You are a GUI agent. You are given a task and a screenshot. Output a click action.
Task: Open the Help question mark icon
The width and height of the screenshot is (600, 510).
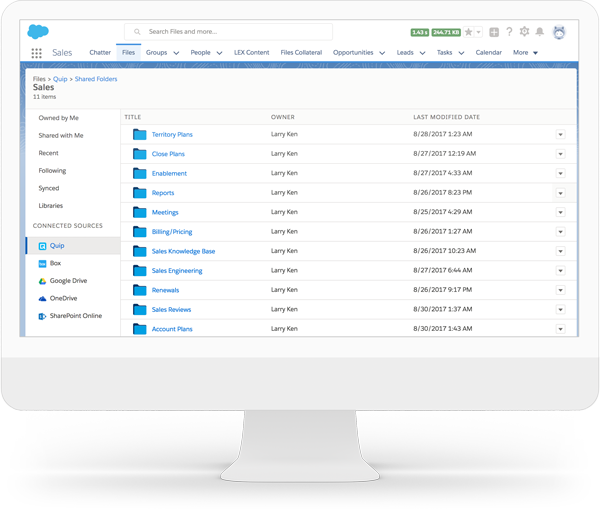(x=509, y=32)
